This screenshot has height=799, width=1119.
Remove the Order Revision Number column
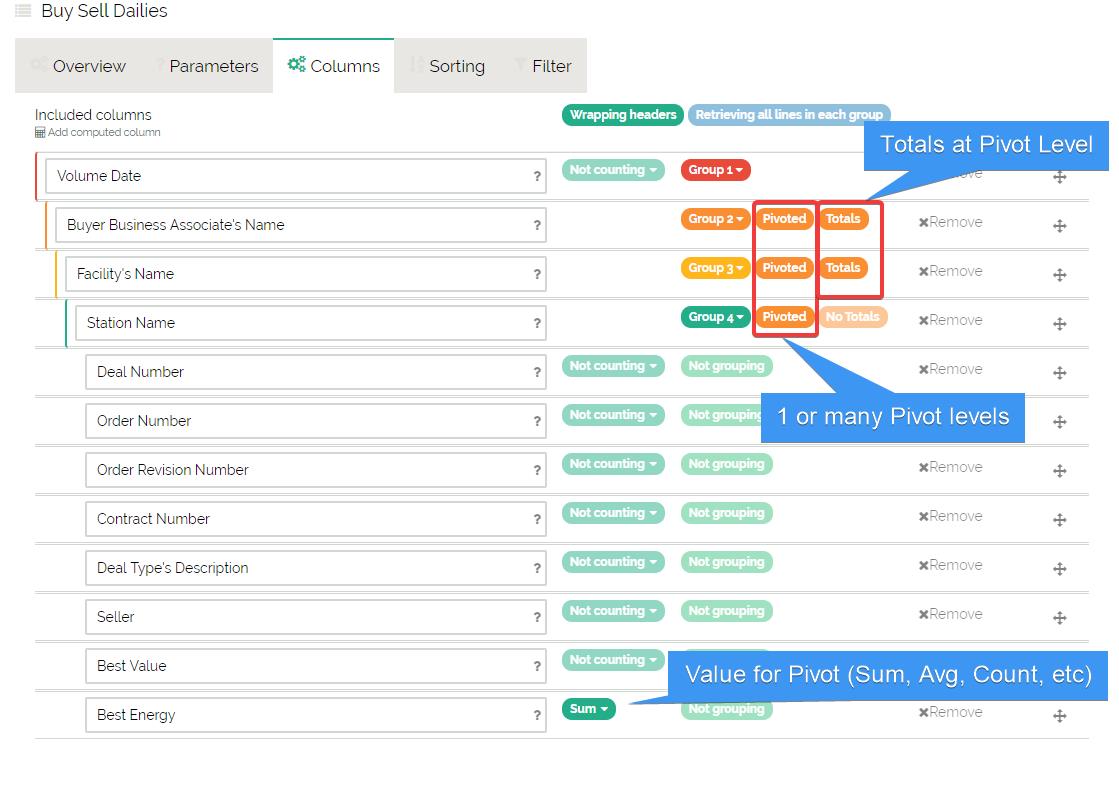point(950,467)
